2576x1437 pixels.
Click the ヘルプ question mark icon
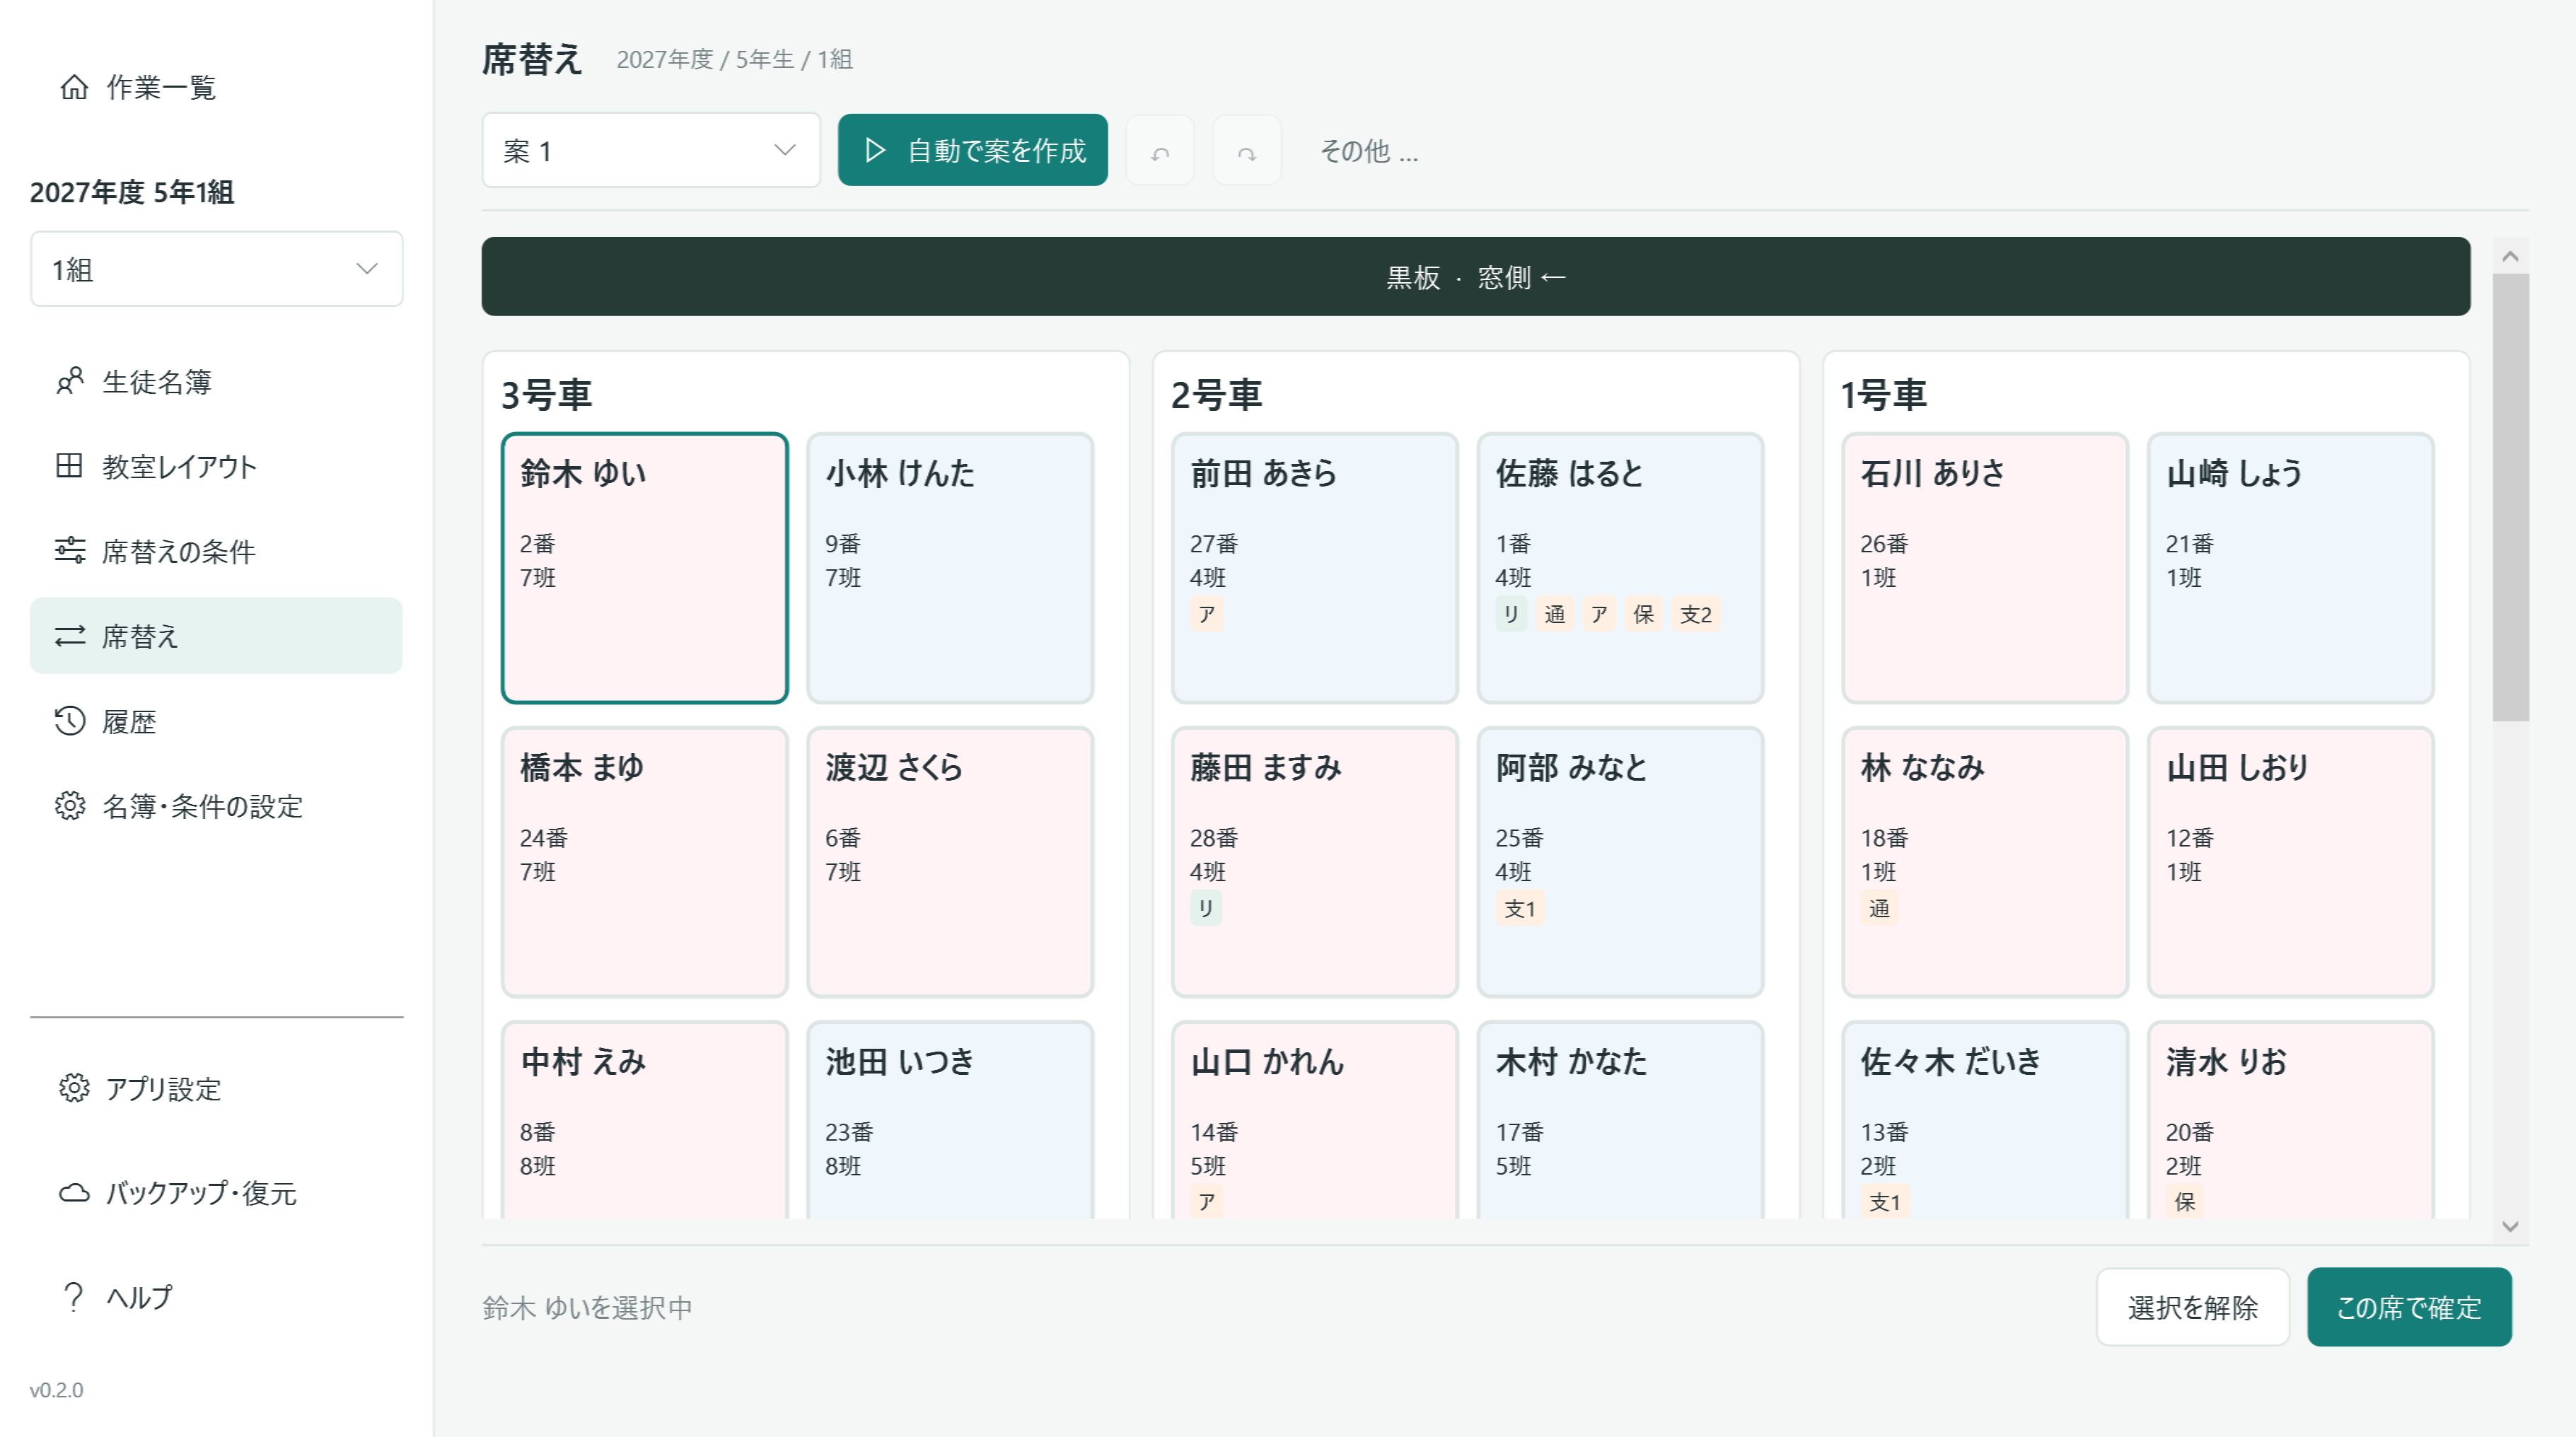click(73, 1297)
